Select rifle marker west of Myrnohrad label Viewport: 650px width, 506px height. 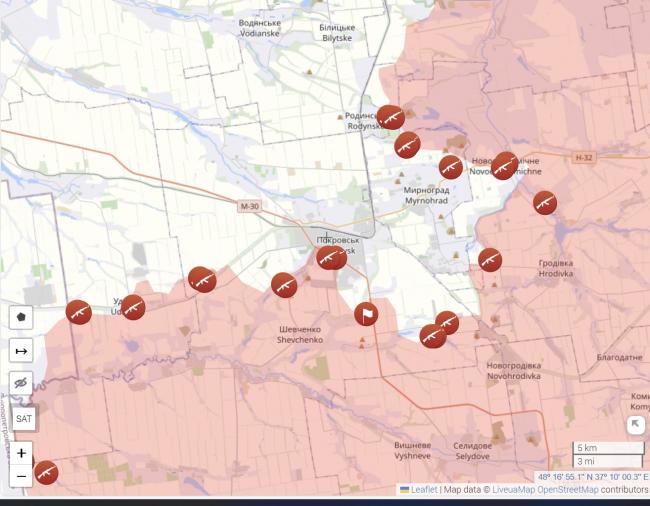pos(406,145)
